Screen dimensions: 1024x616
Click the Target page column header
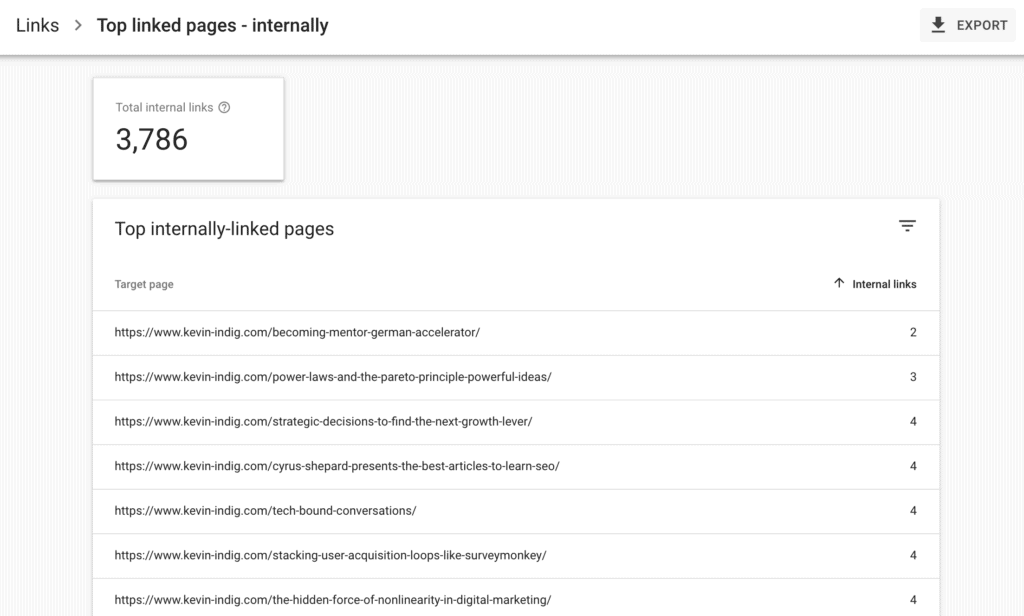click(144, 284)
